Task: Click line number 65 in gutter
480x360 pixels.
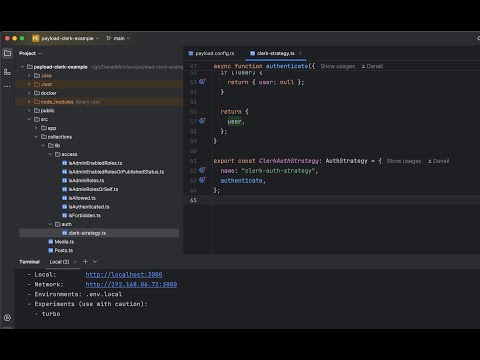Action: pyautogui.click(x=193, y=200)
